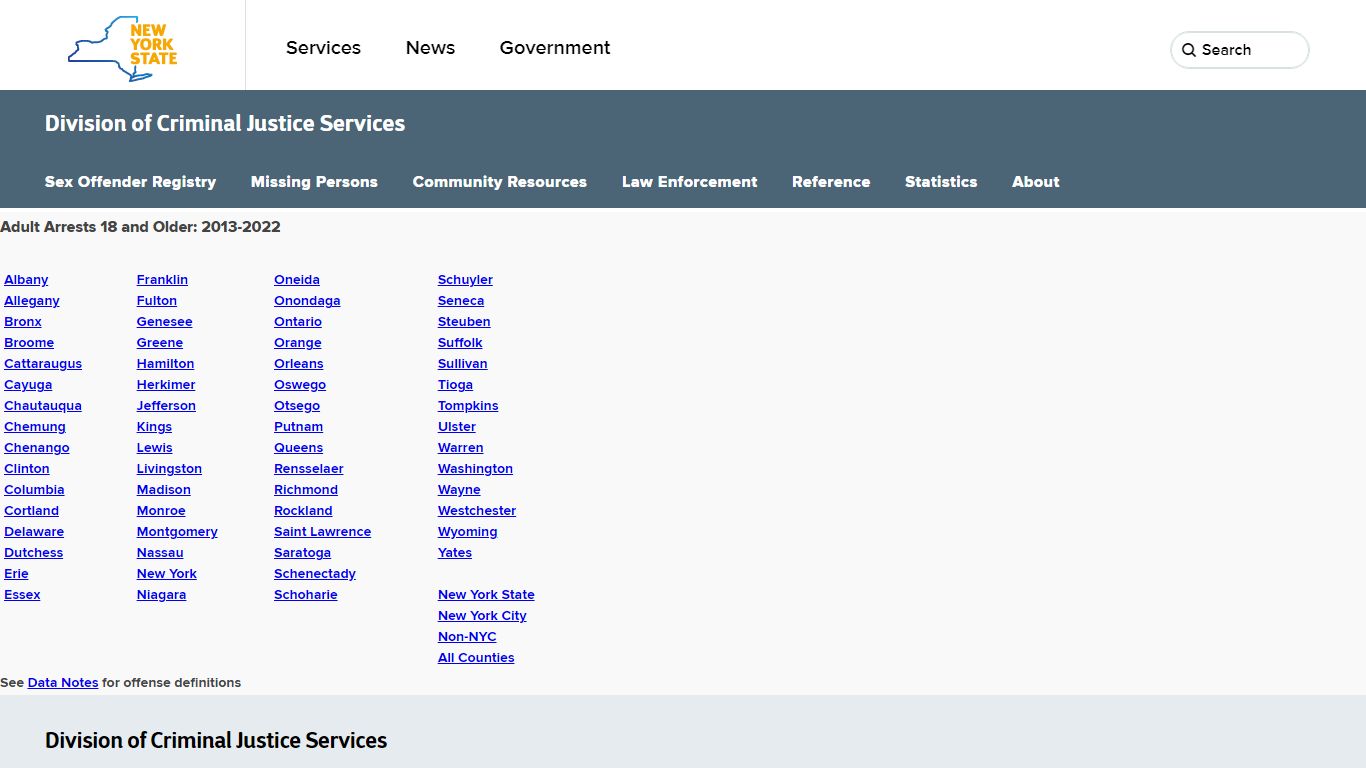This screenshot has height=768, width=1366.
Task: Click Montgomery county link
Action: click(x=177, y=532)
